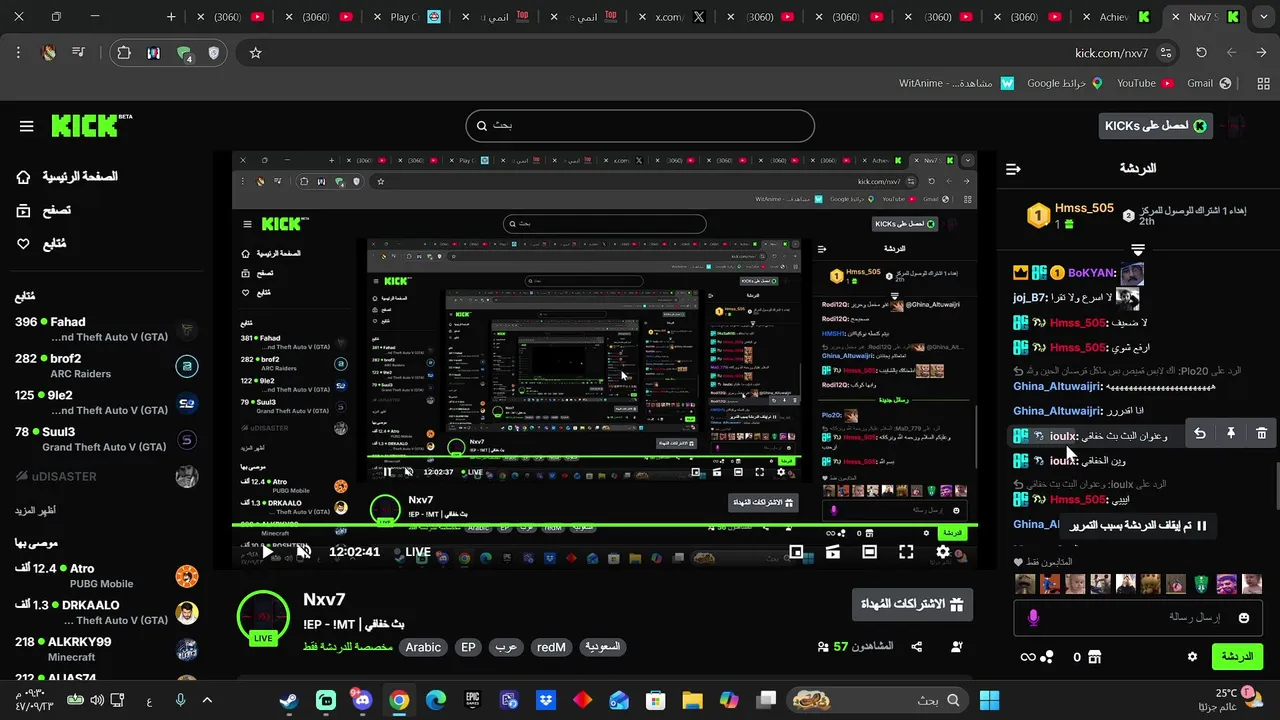This screenshot has height=720, width=1280.
Task: Share the Nxv7 stream
Action: coord(917,647)
